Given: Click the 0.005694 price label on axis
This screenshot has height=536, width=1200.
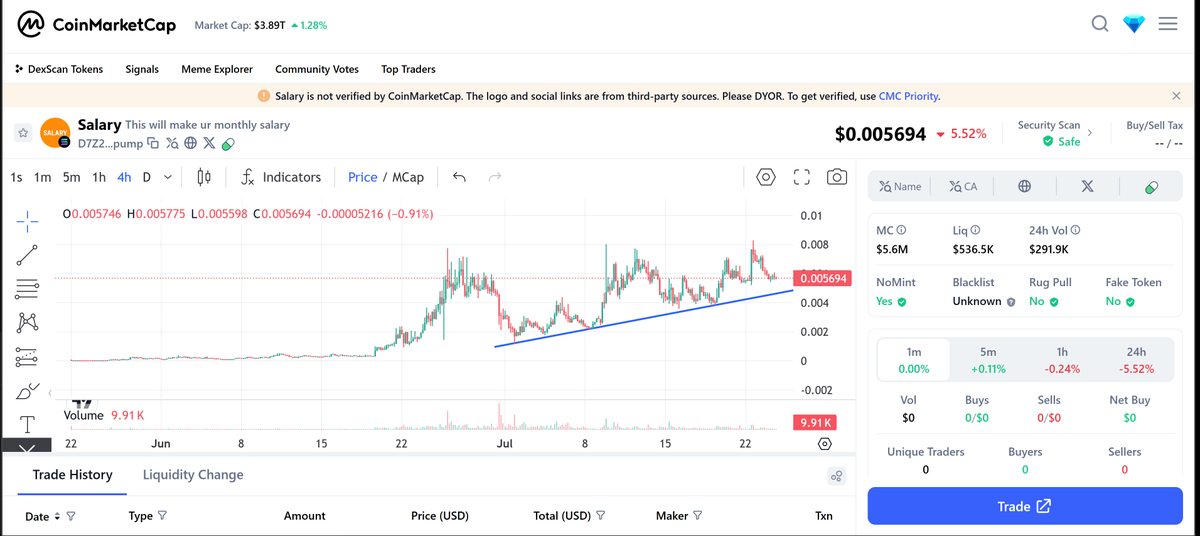Looking at the screenshot, I should [821, 278].
